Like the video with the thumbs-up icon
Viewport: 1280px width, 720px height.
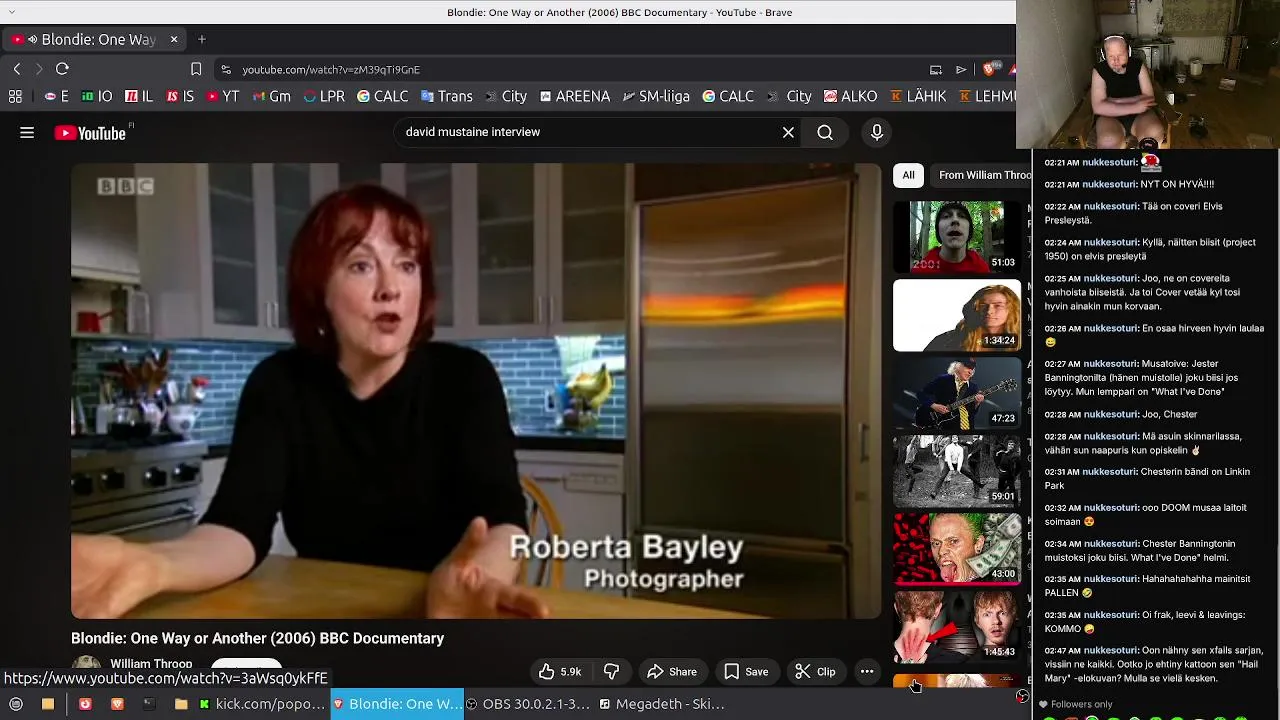click(560, 672)
